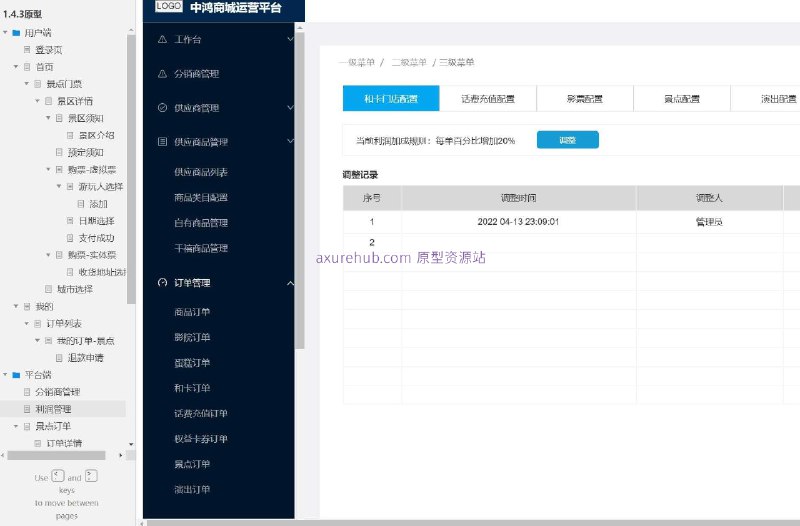Click the page icon beside 退款申请
Image resolution: width=800 pixels, height=526 pixels.
(59, 358)
